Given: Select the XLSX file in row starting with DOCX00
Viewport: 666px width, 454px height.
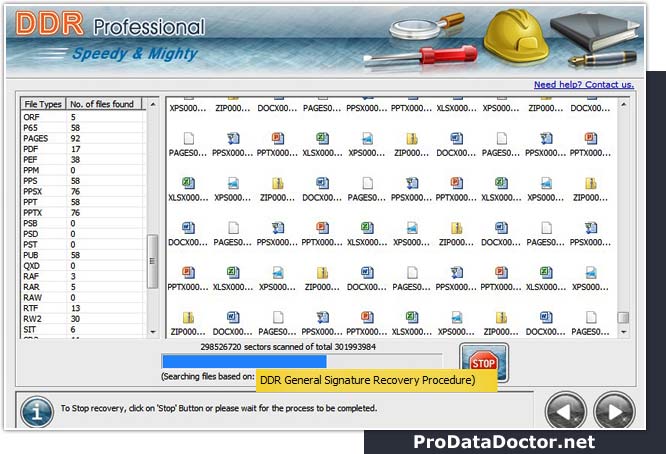Looking at the screenshot, I should click(367, 234).
